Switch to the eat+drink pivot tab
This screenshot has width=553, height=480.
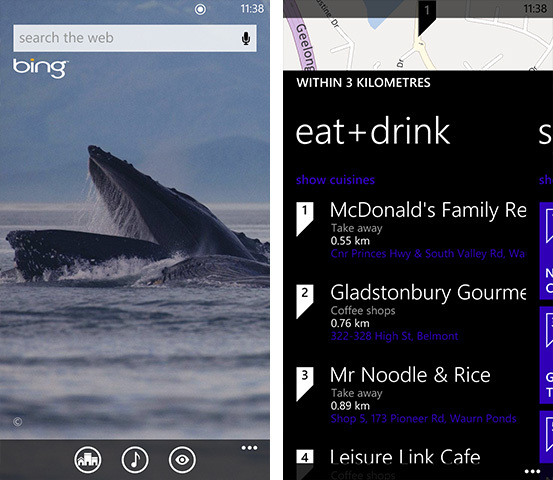(x=373, y=132)
